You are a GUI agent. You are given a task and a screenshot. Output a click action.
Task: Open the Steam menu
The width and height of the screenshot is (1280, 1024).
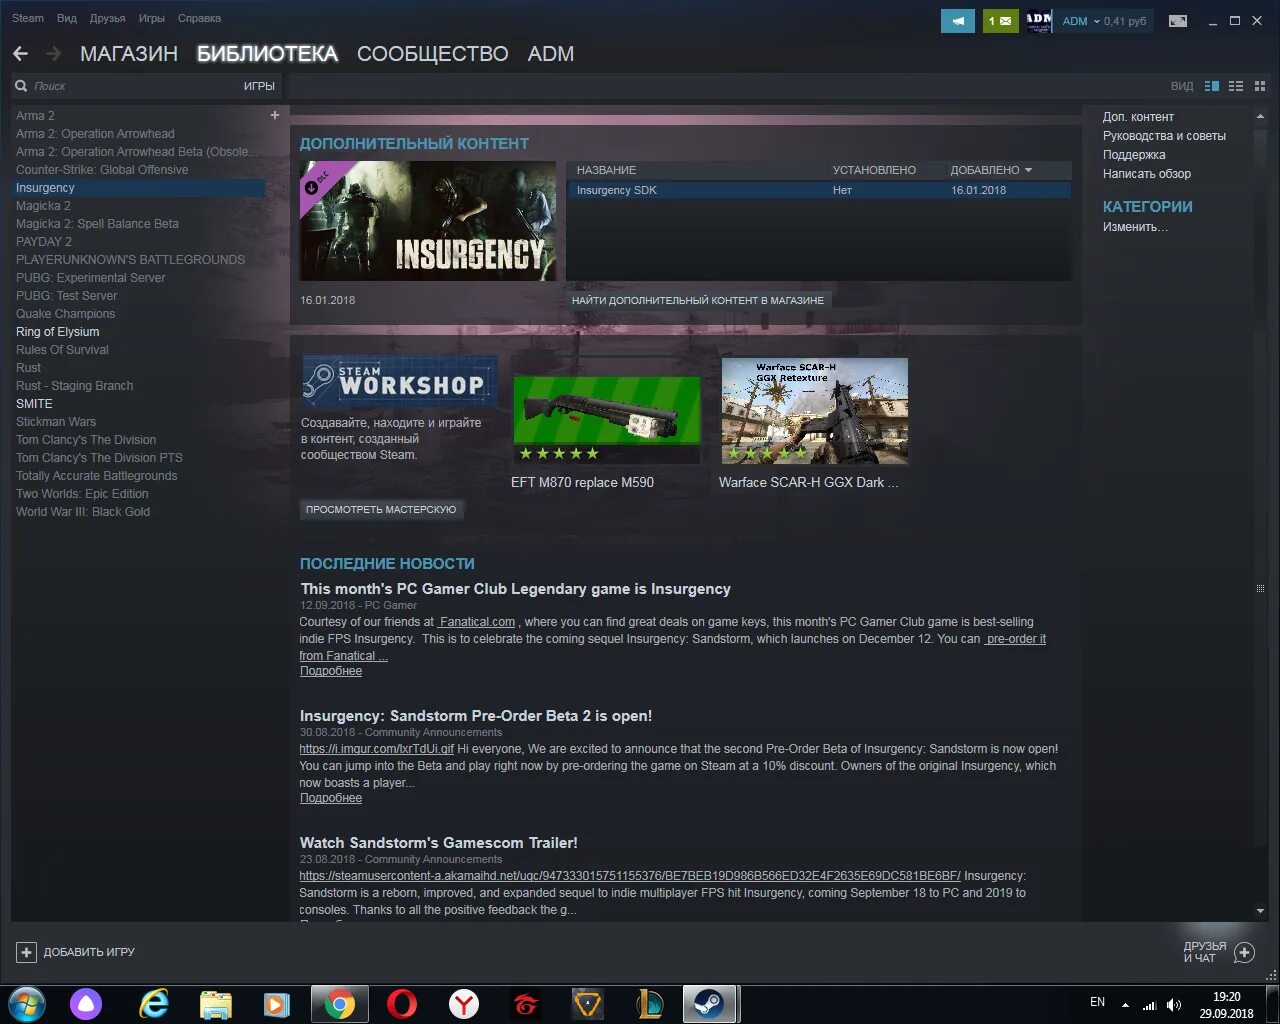click(x=28, y=18)
